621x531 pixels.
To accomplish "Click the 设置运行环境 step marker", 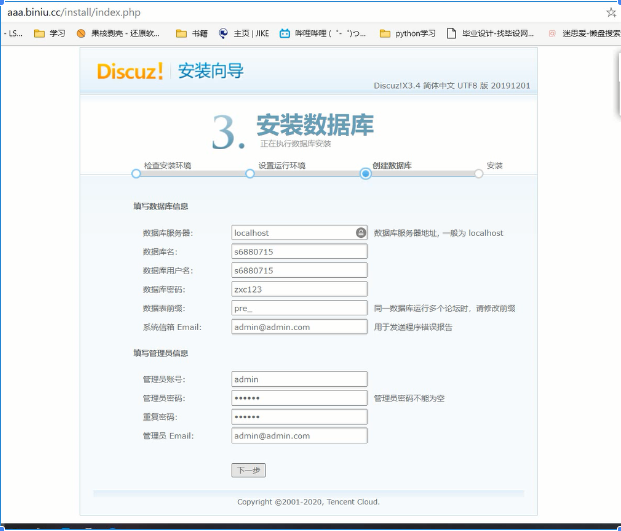I will [250, 174].
